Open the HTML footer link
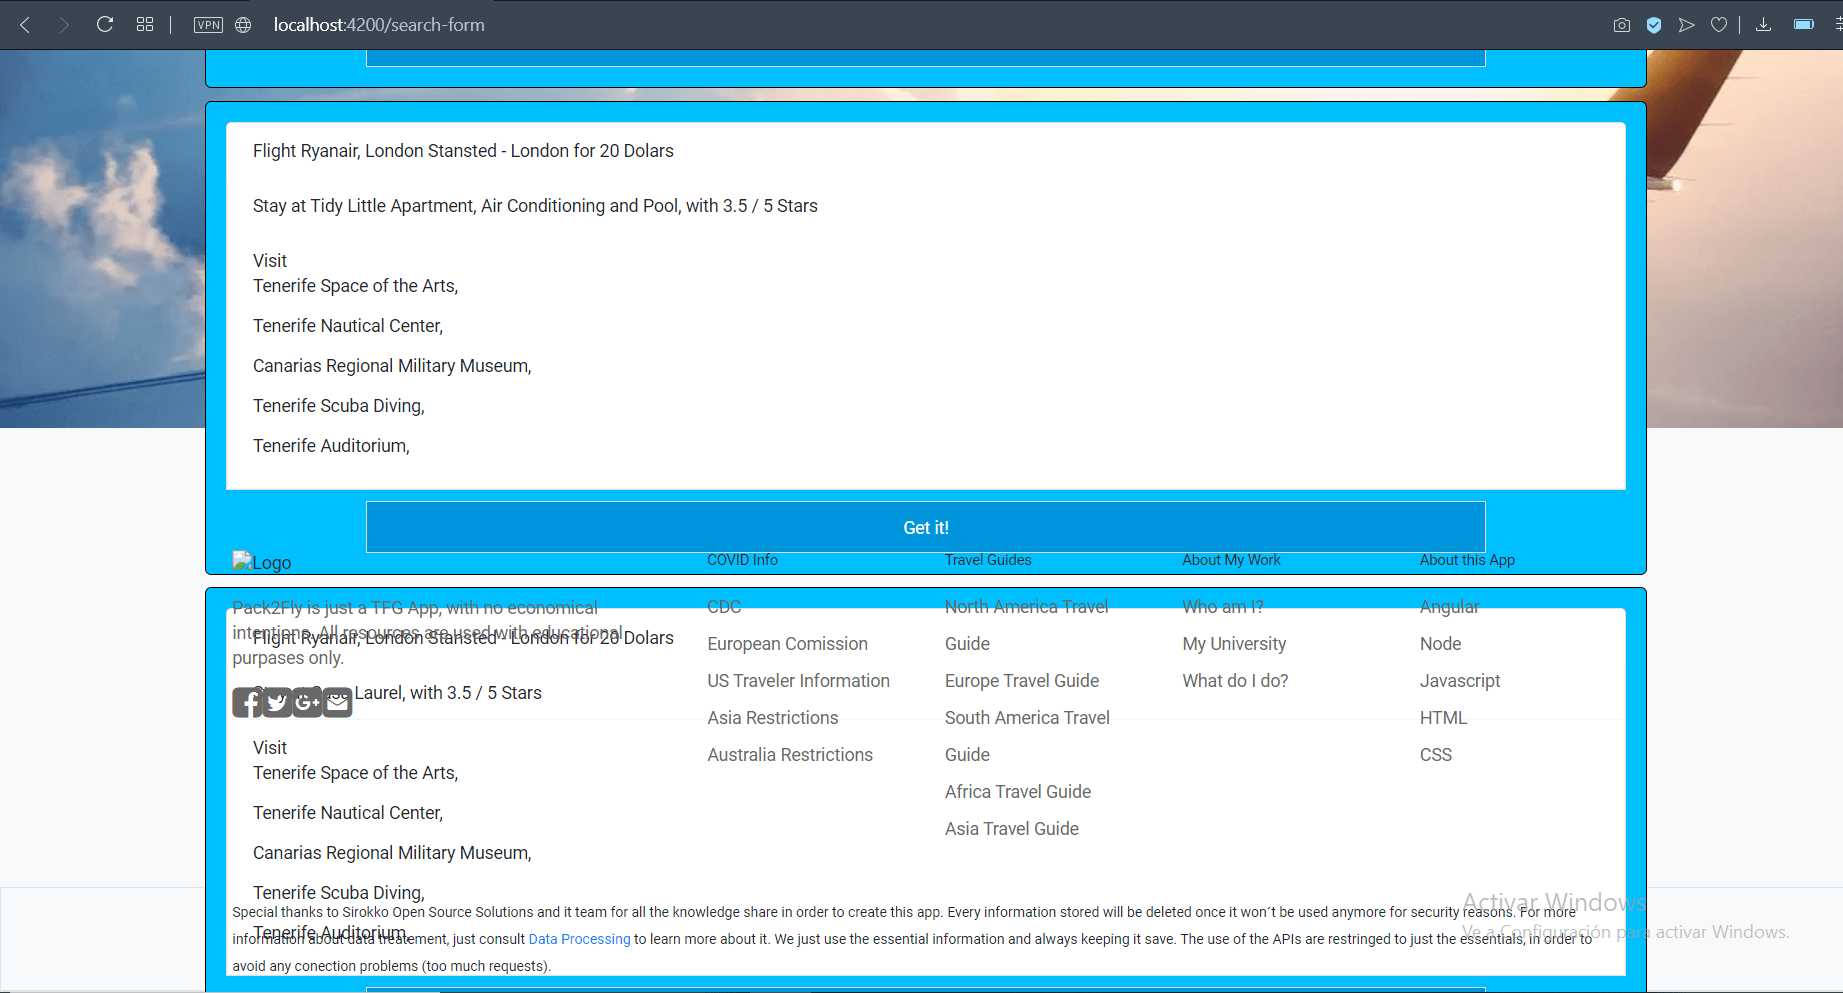 tap(1443, 718)
